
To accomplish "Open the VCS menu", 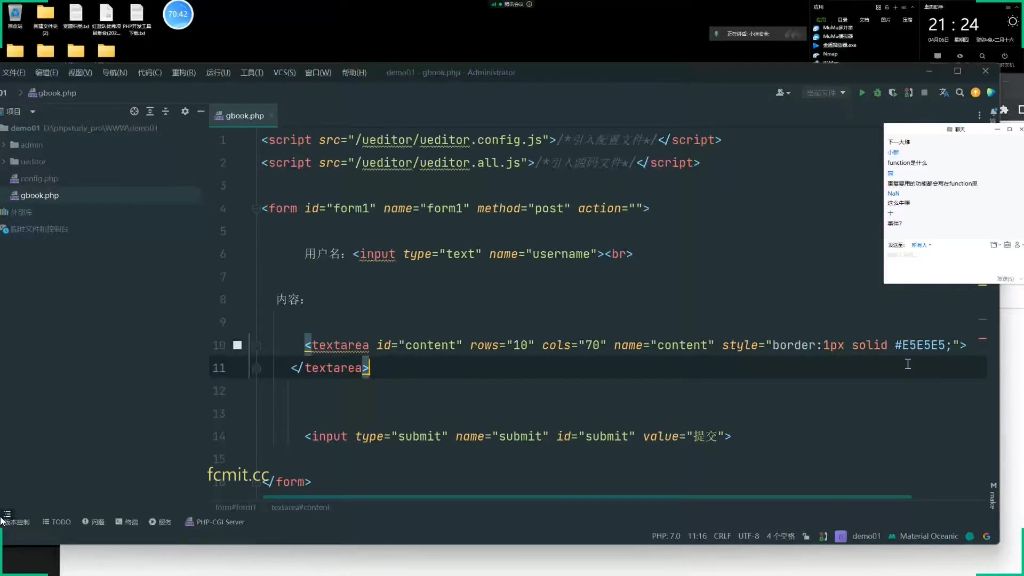I will click(284, 72).
